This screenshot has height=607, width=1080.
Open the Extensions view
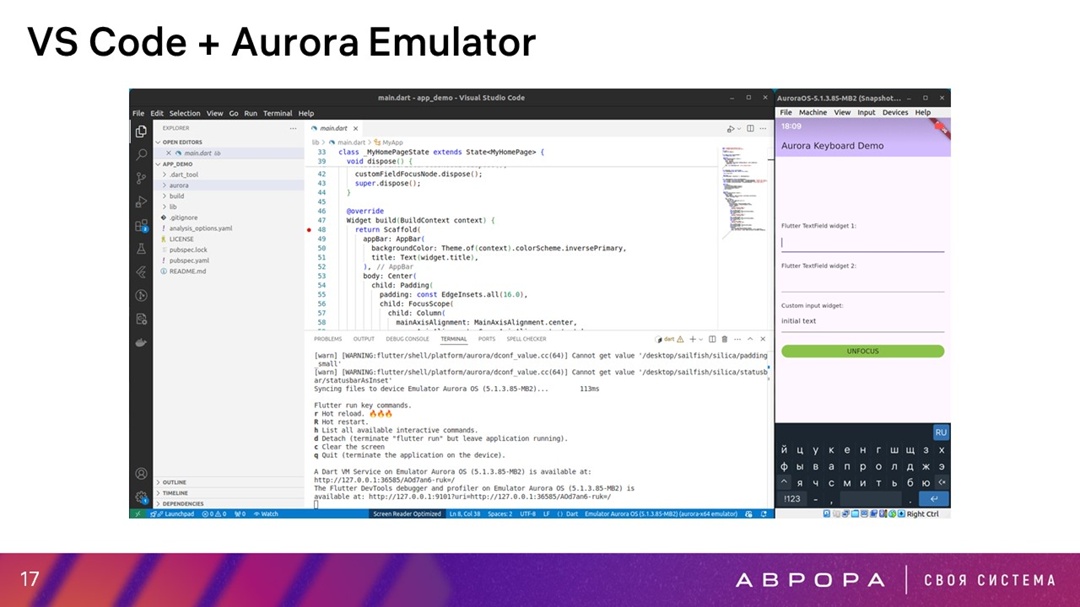coord(141,225)
